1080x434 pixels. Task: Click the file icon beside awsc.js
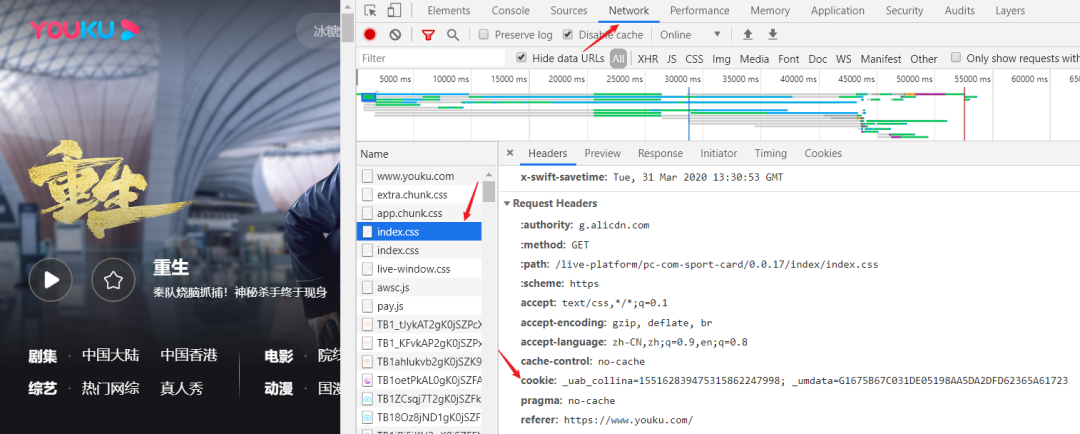point(367,287)
